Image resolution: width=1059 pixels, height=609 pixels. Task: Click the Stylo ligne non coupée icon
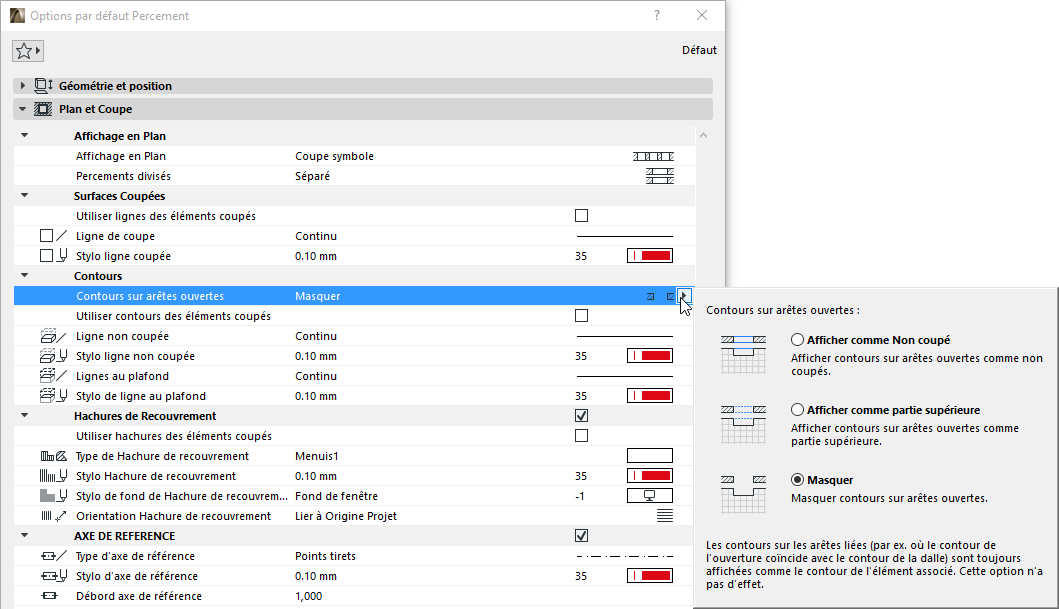pos(53,356)
